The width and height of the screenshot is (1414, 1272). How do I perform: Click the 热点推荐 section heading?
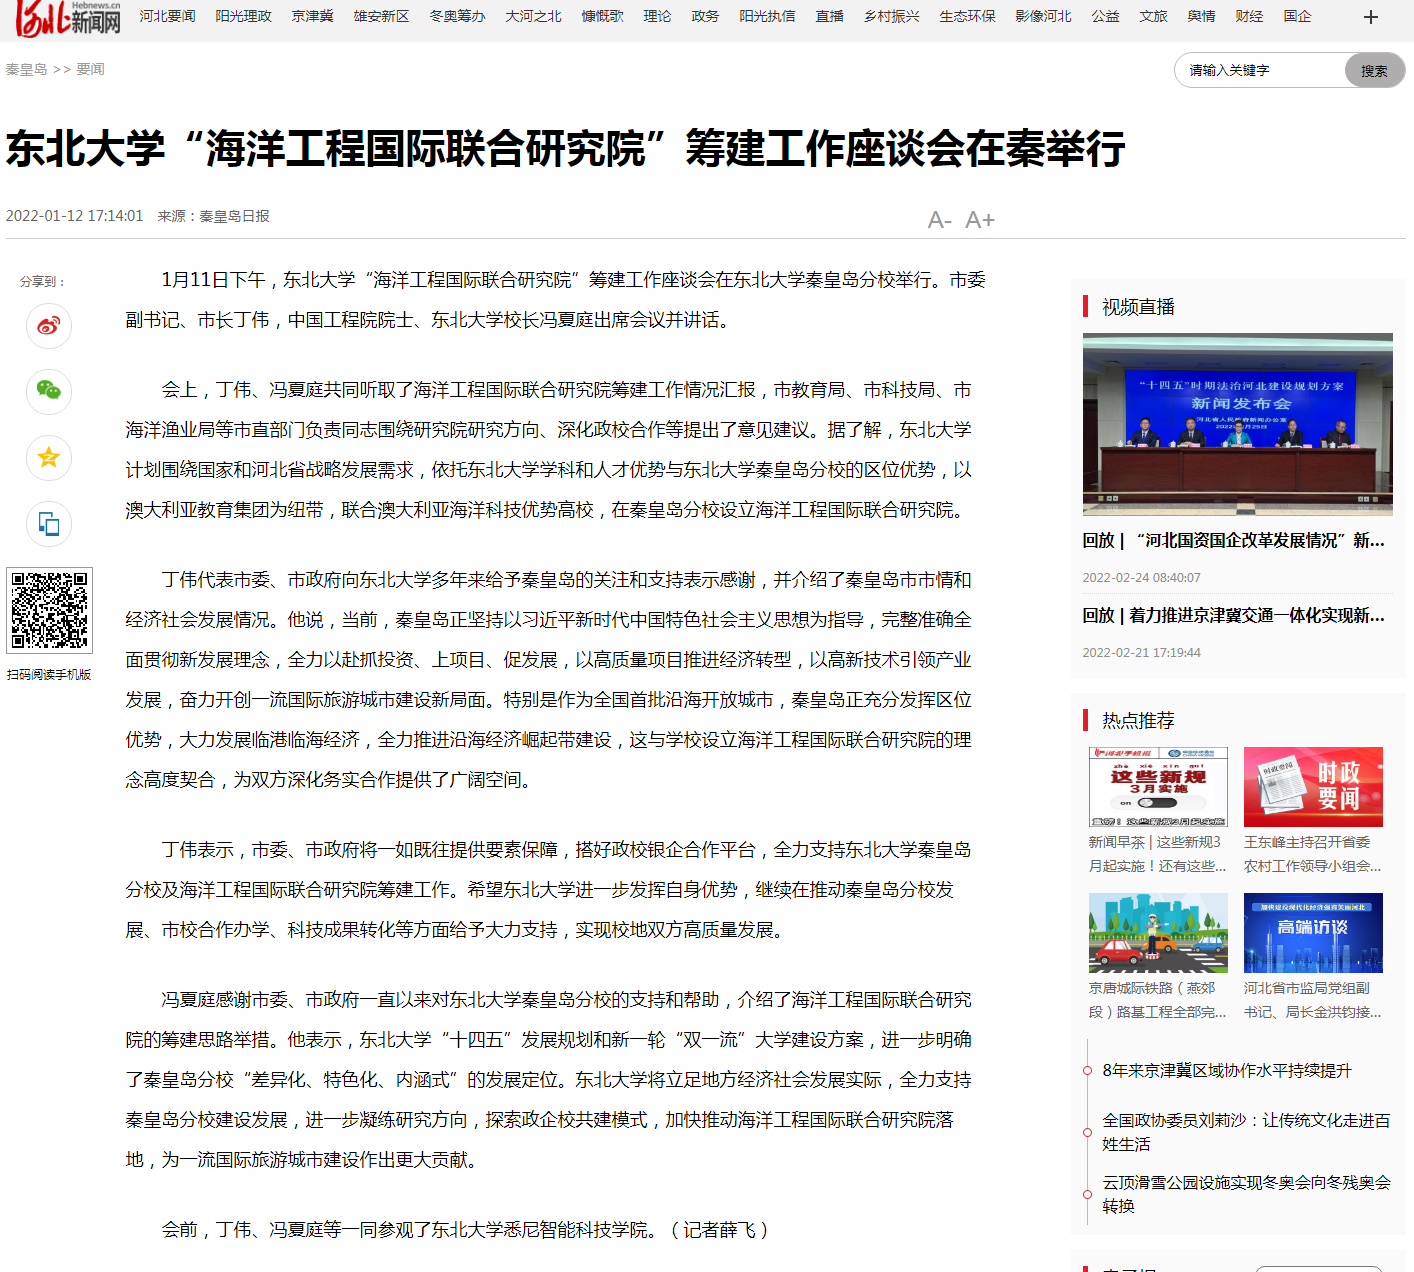[1138, 720]
